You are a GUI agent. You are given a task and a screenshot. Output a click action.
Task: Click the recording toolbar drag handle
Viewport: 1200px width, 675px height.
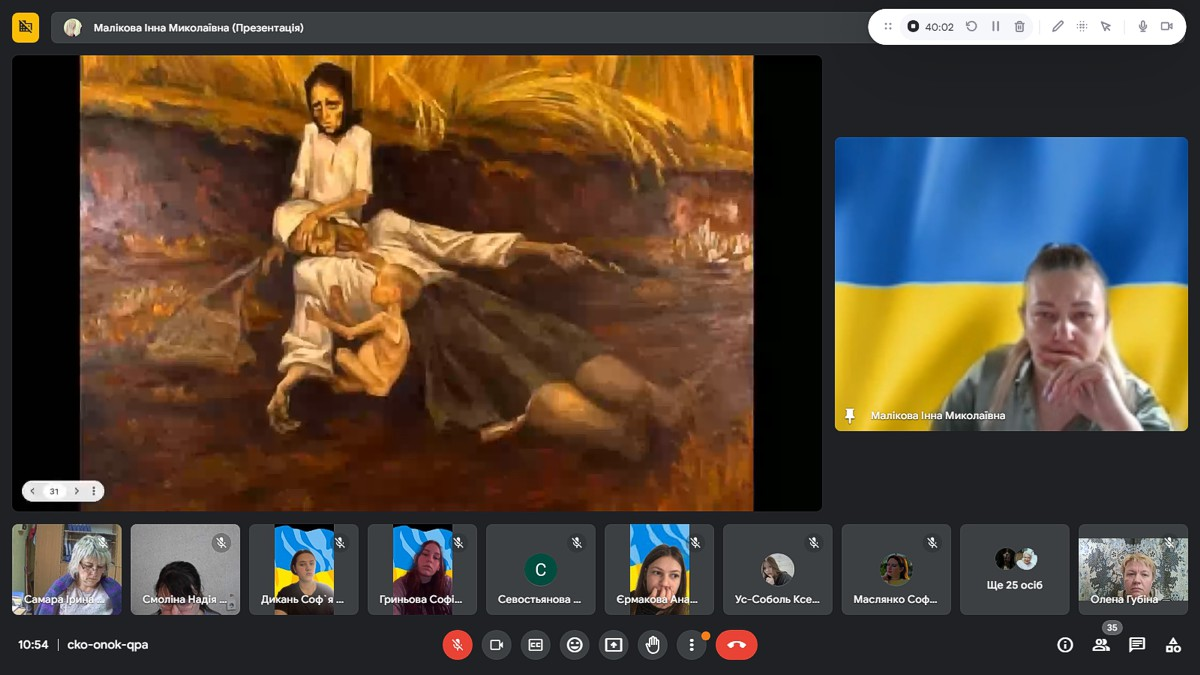887,27
